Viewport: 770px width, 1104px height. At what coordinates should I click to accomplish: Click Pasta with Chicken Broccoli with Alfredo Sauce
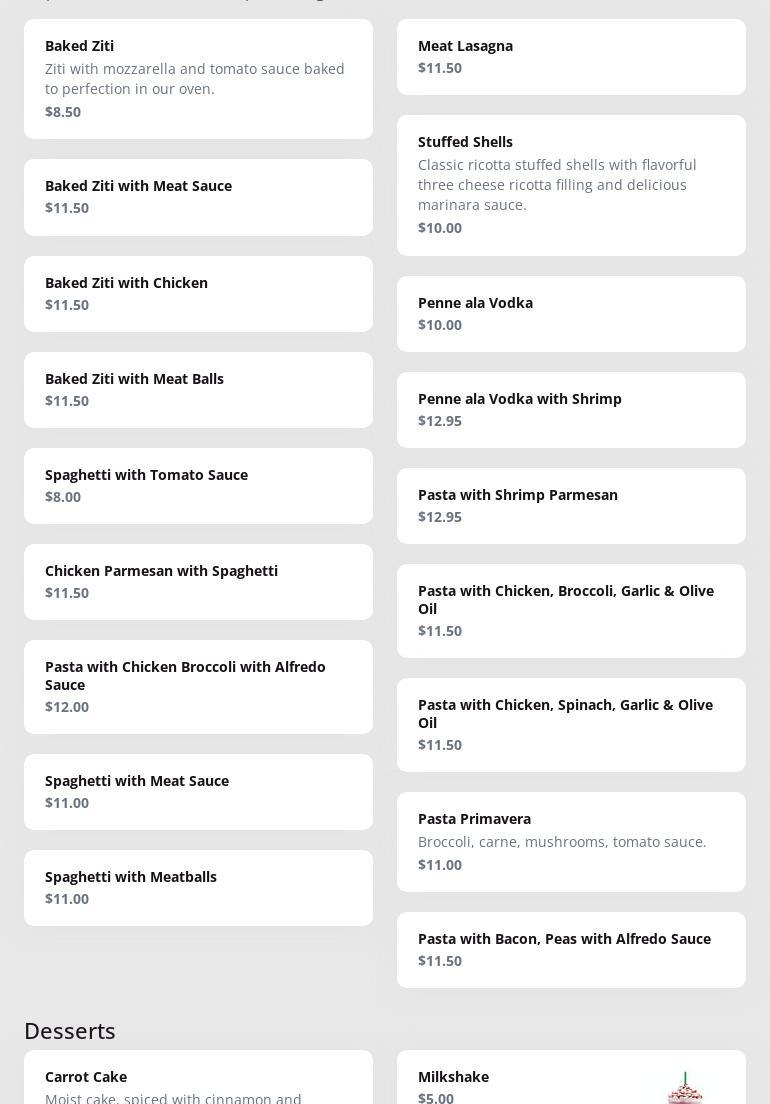tap(198, 687)
